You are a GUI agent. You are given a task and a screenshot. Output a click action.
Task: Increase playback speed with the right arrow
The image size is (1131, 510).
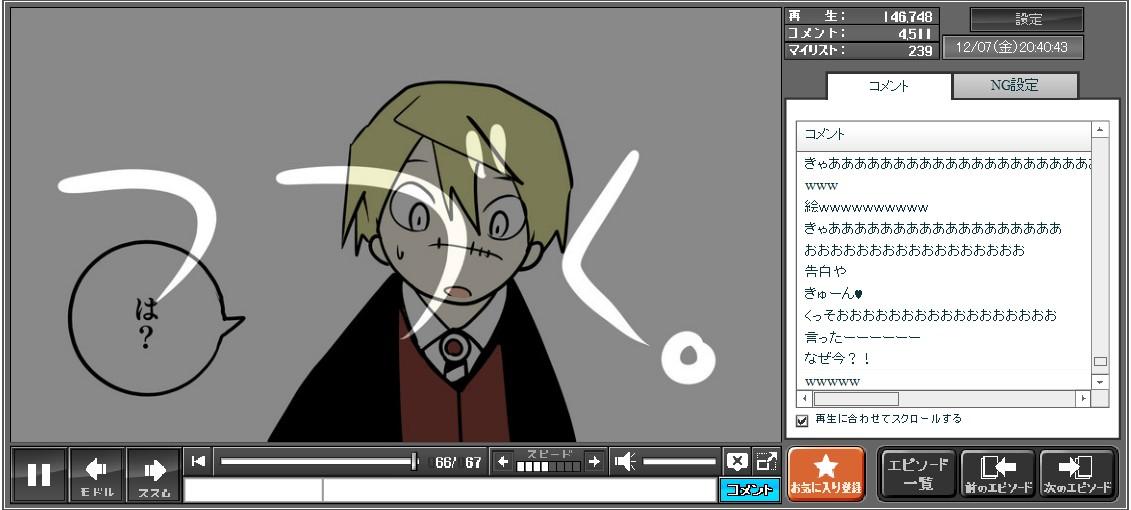pyautogui.click(x=594, y=461)
